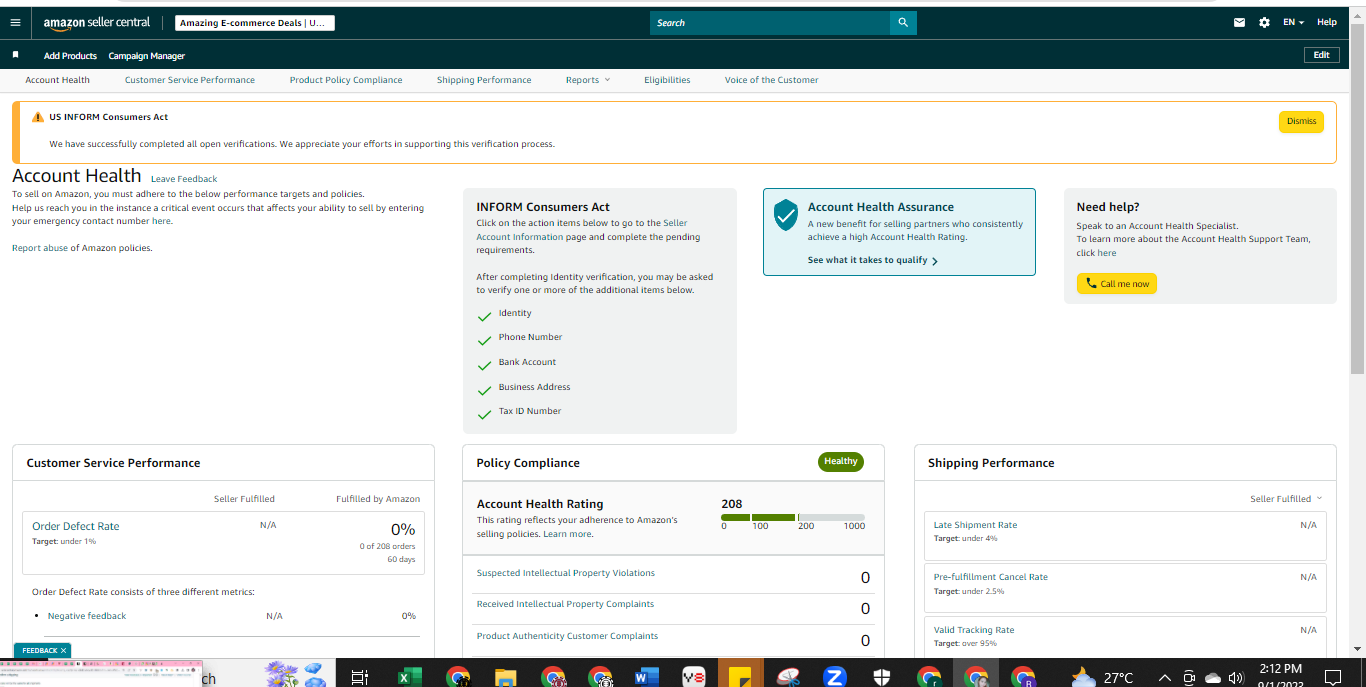Click into the Search input field

click(x=770, y=22)
